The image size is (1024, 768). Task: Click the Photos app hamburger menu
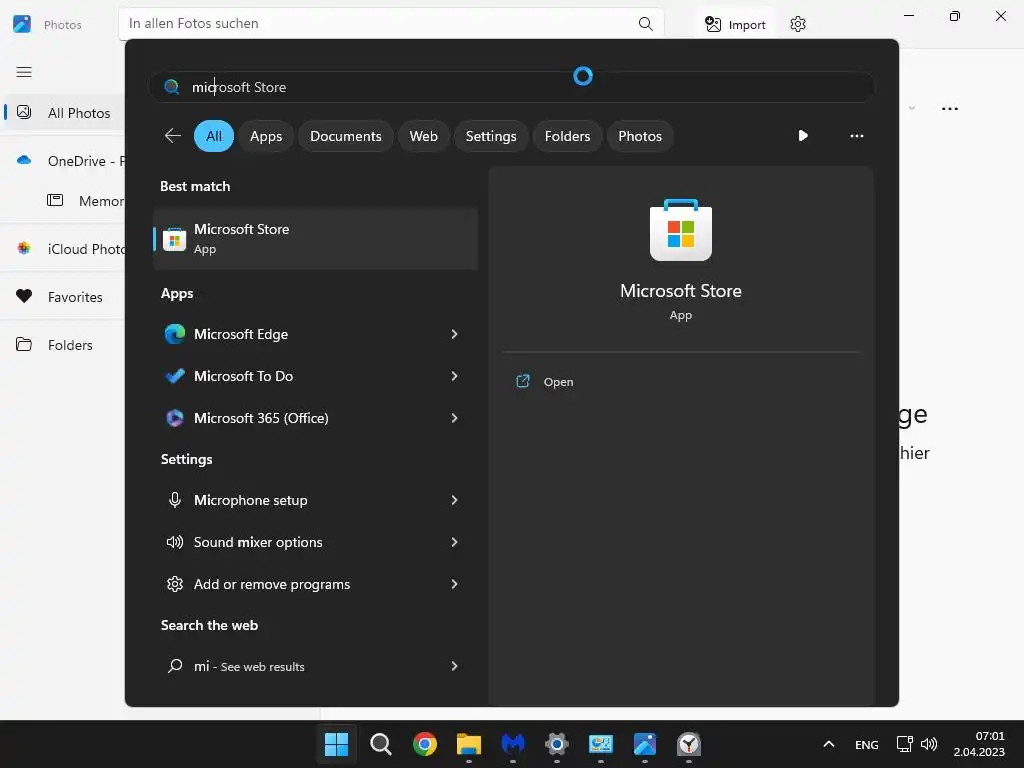pos(24,72)
